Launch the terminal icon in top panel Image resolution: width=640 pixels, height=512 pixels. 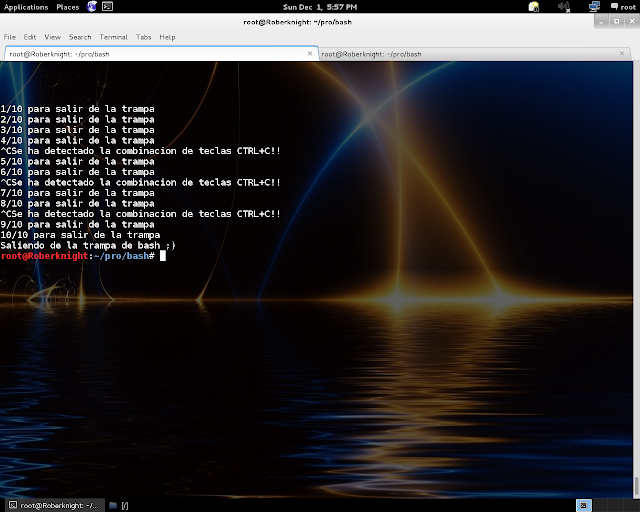107,7
